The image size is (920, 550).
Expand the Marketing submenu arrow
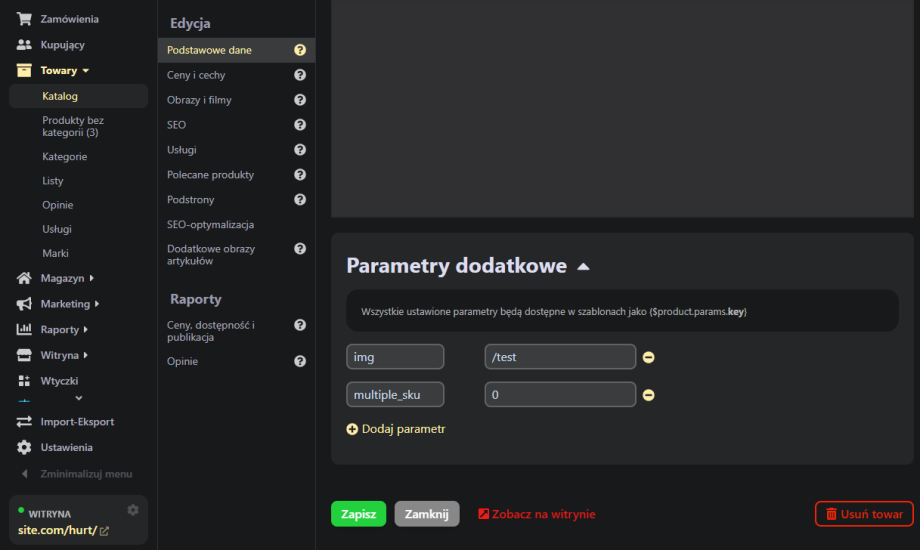click(x=97, y=304)
